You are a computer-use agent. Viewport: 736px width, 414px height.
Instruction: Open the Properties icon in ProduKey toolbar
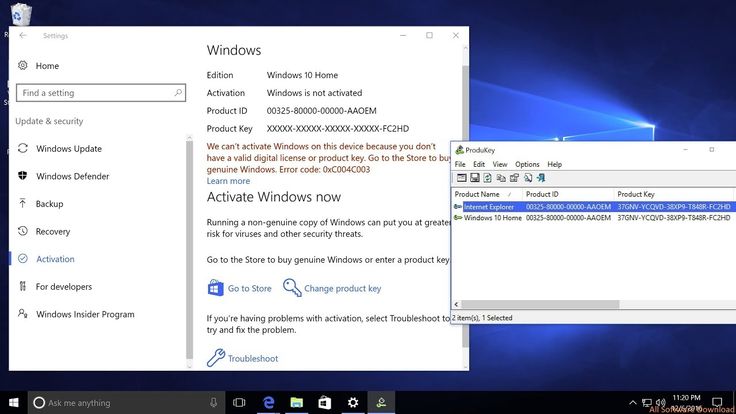click(514, 178)
